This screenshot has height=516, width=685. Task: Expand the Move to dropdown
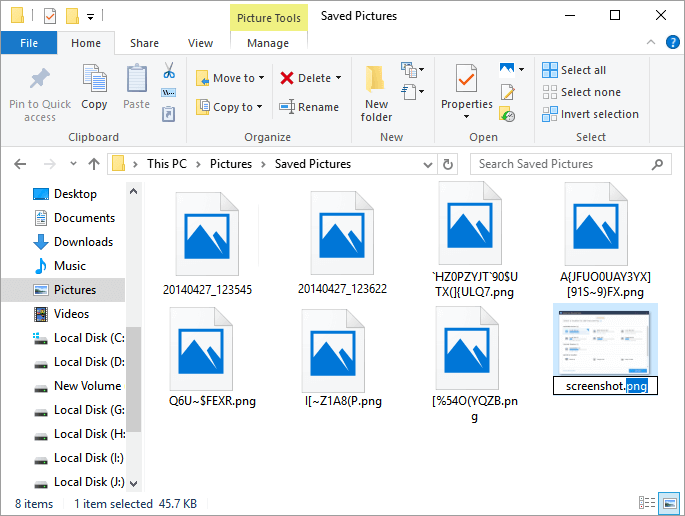(x=262, y=78)
